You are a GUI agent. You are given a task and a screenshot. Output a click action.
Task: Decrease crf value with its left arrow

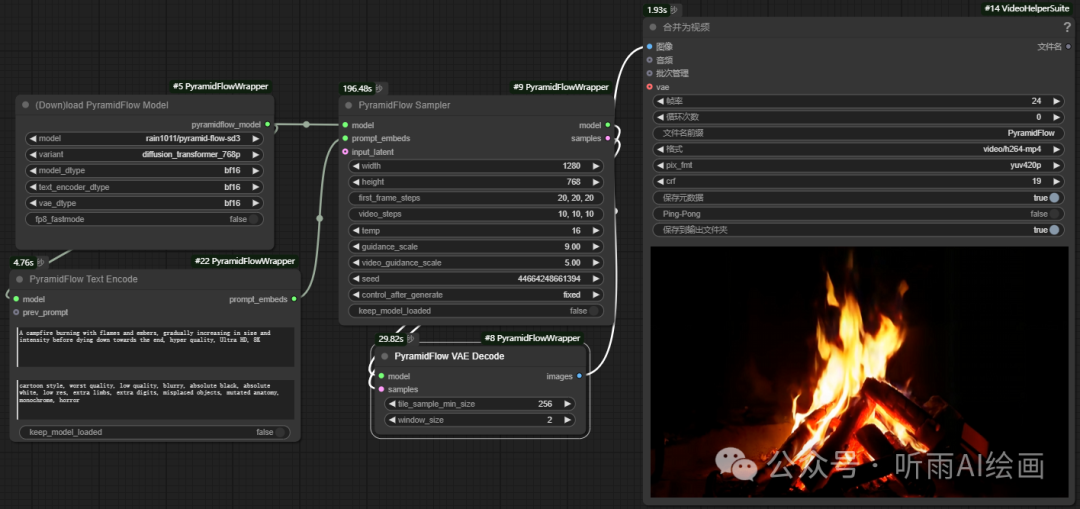(661, 181)
